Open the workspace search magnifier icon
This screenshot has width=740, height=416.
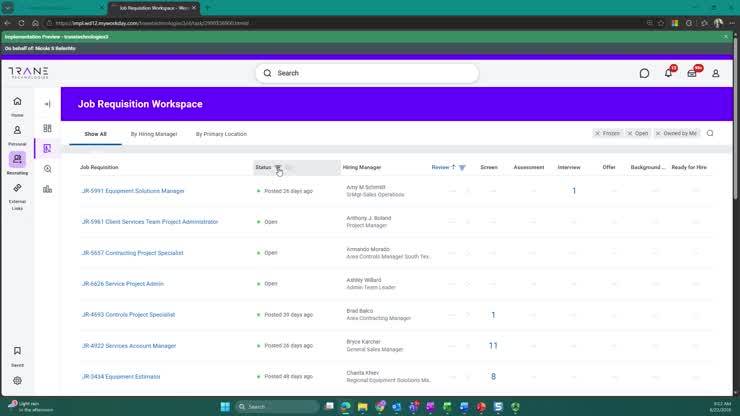pos(710,134)
